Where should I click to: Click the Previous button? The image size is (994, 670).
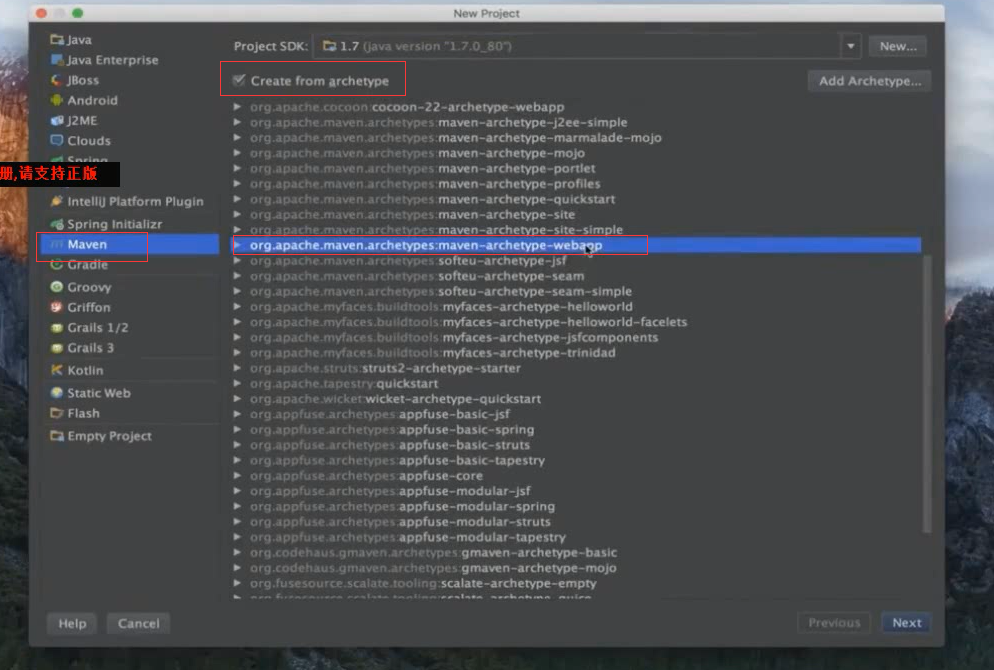(834, 623)
